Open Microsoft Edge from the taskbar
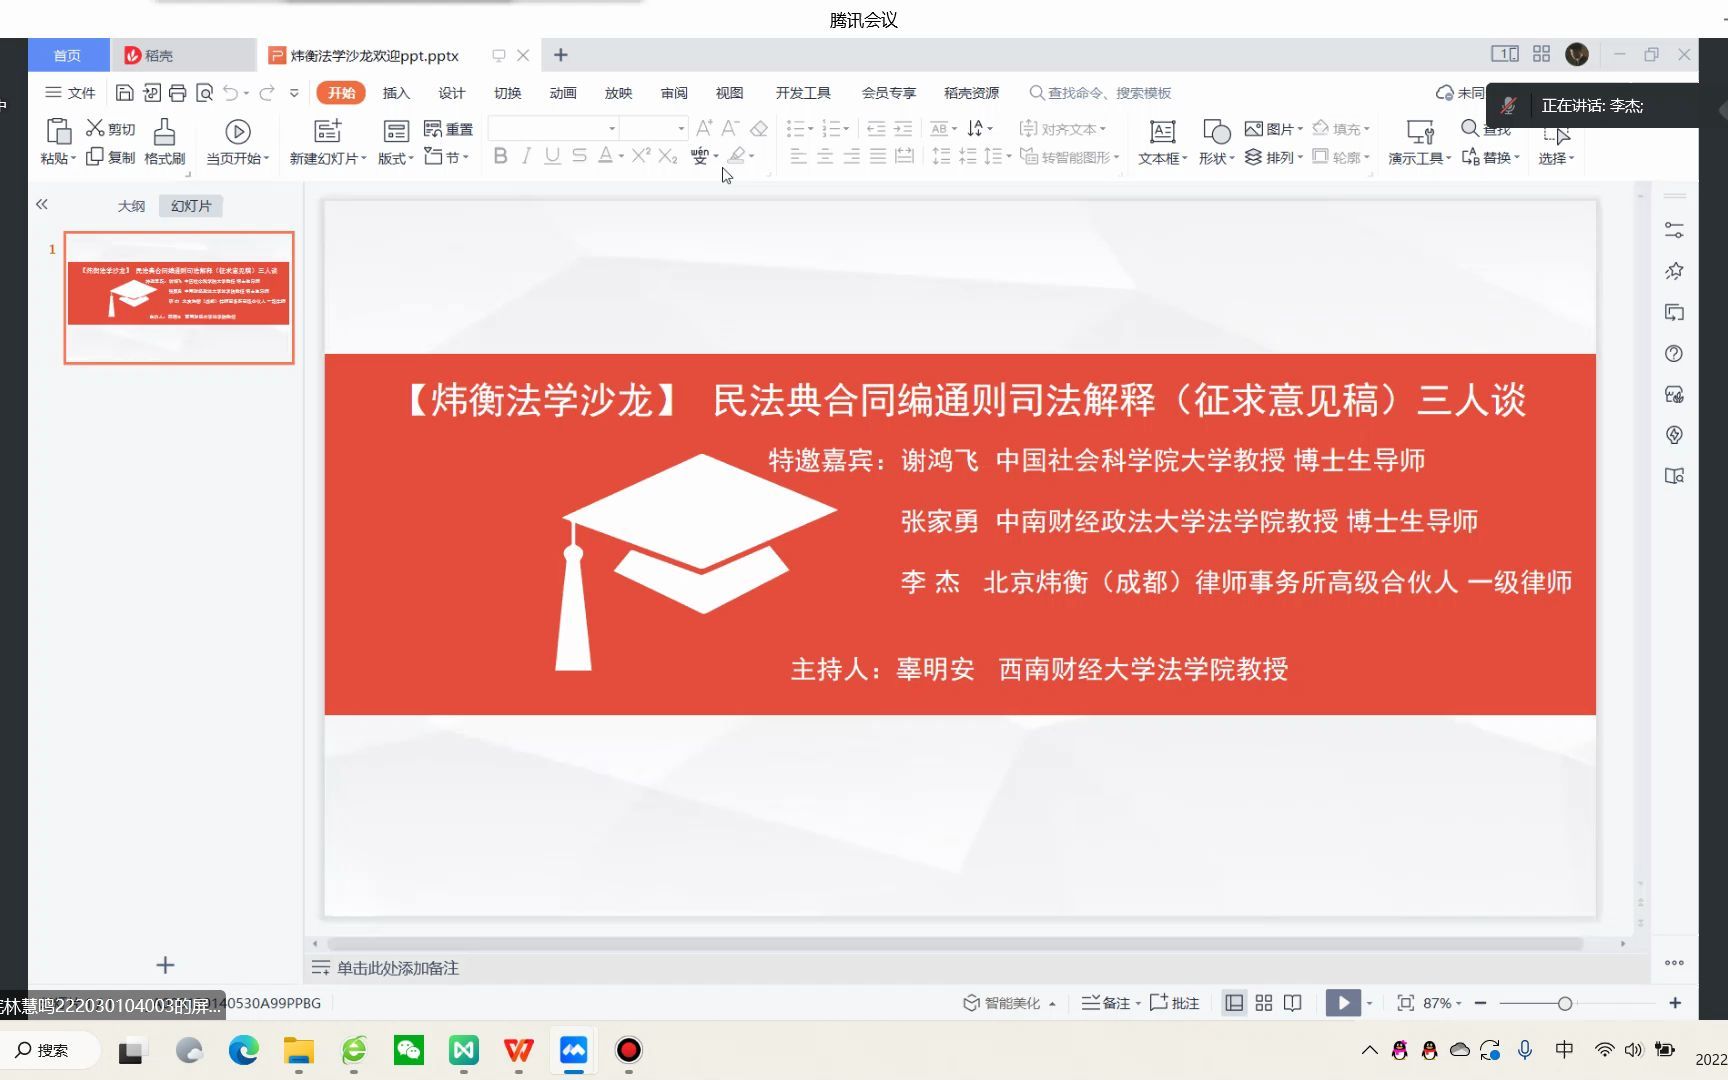 click(x=244, y=1050)
